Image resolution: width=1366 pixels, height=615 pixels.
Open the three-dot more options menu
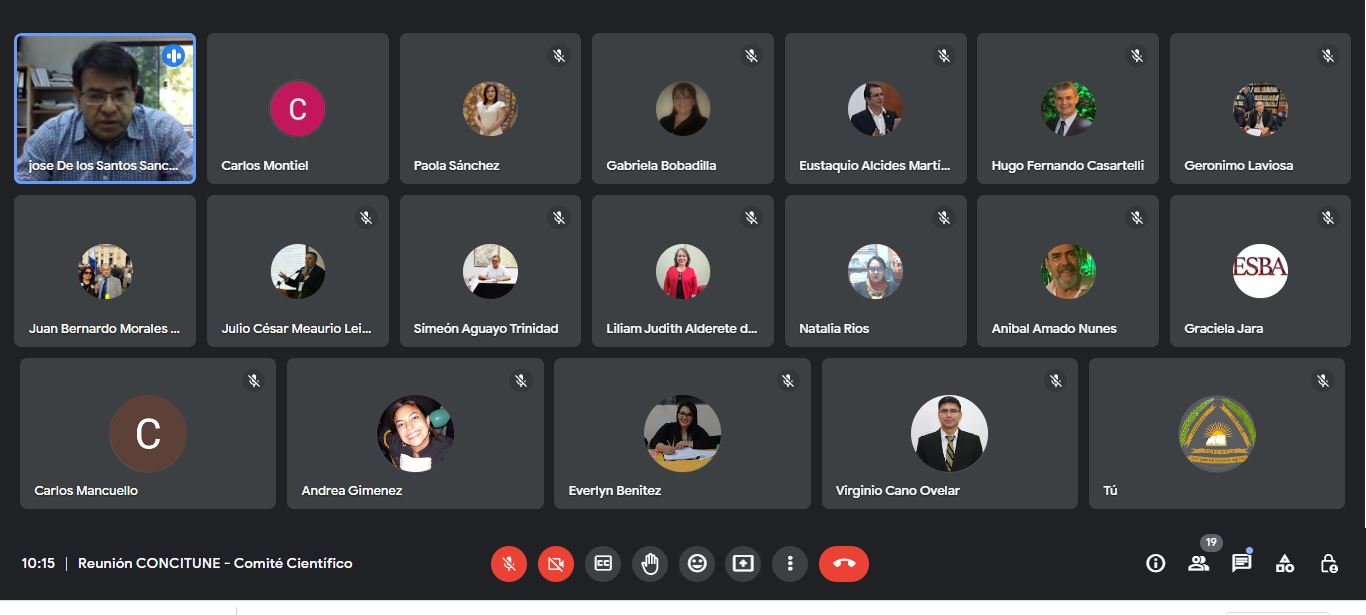tap(790, 563)
